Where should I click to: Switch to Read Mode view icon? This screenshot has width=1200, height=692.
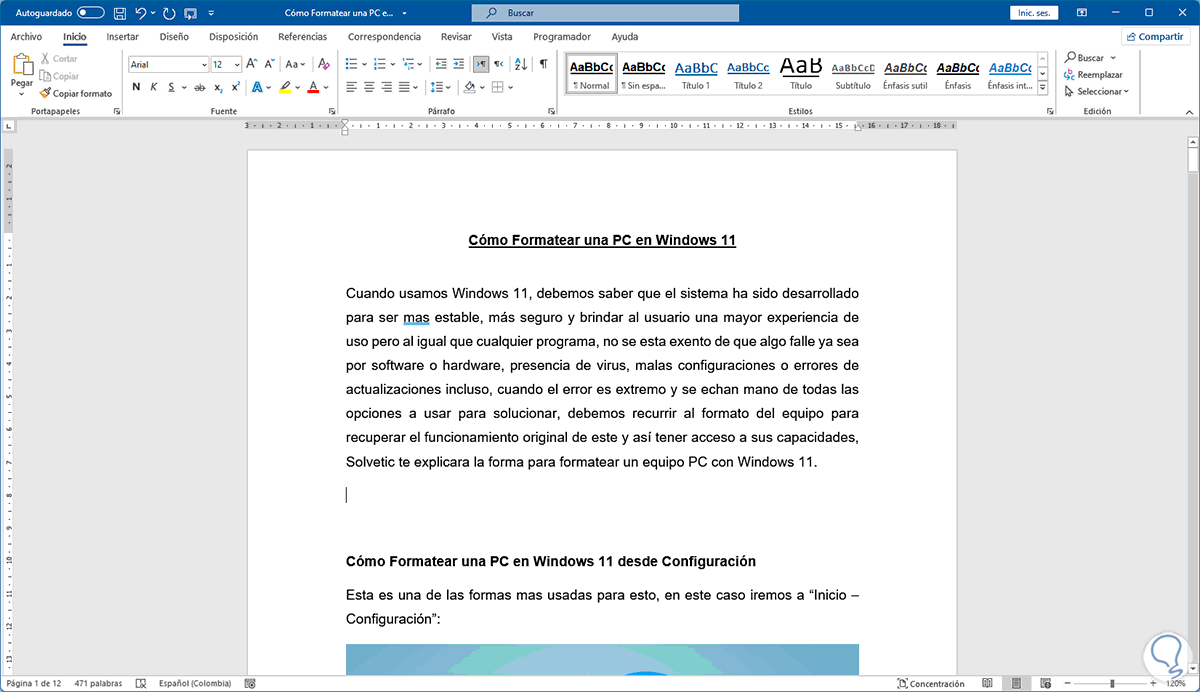[x=987, y=684]
